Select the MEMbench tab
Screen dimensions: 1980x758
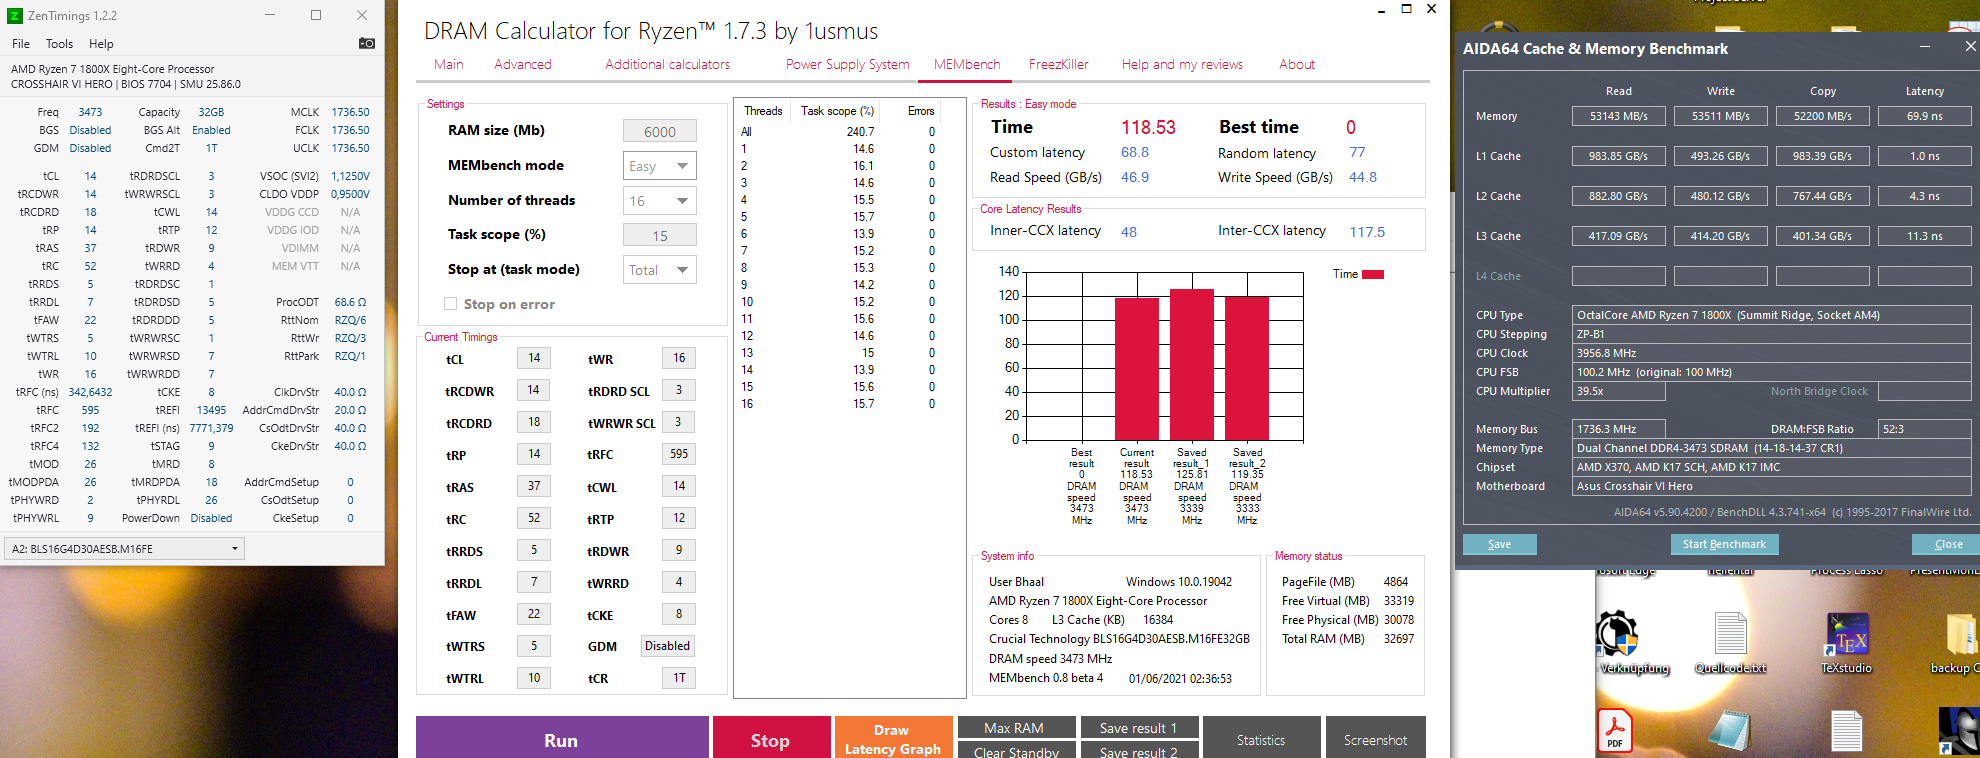[966, 64]
